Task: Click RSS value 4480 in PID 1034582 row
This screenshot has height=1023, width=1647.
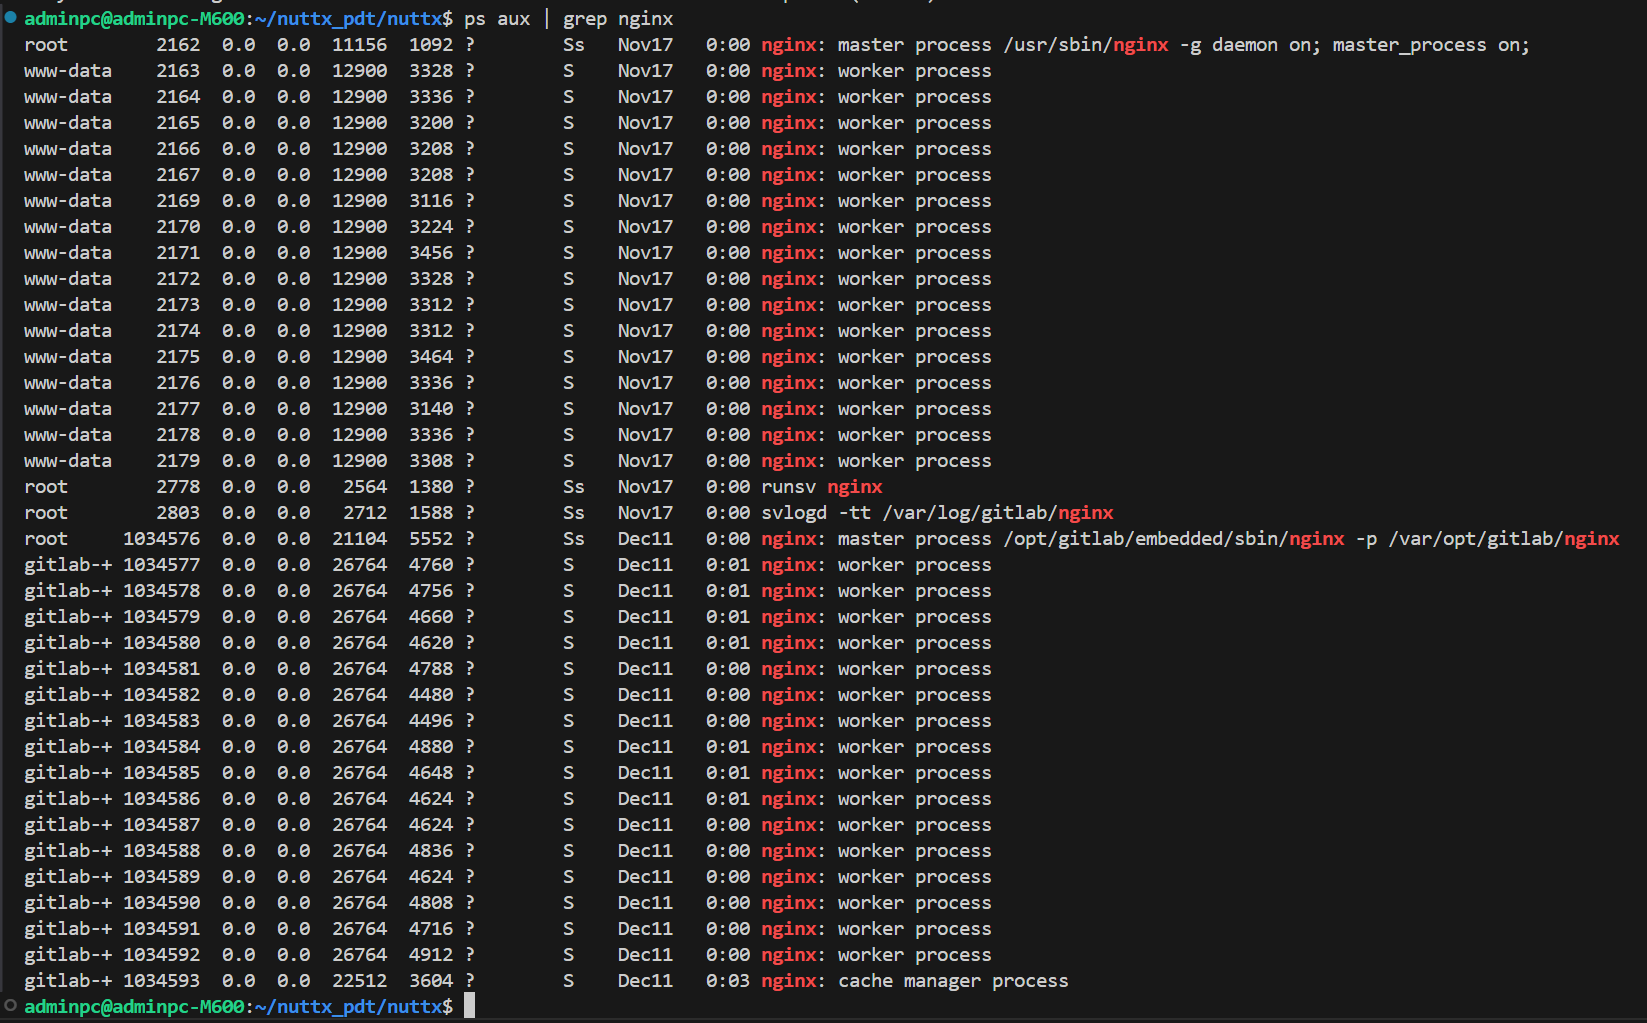Action: (x=431, y=695)
